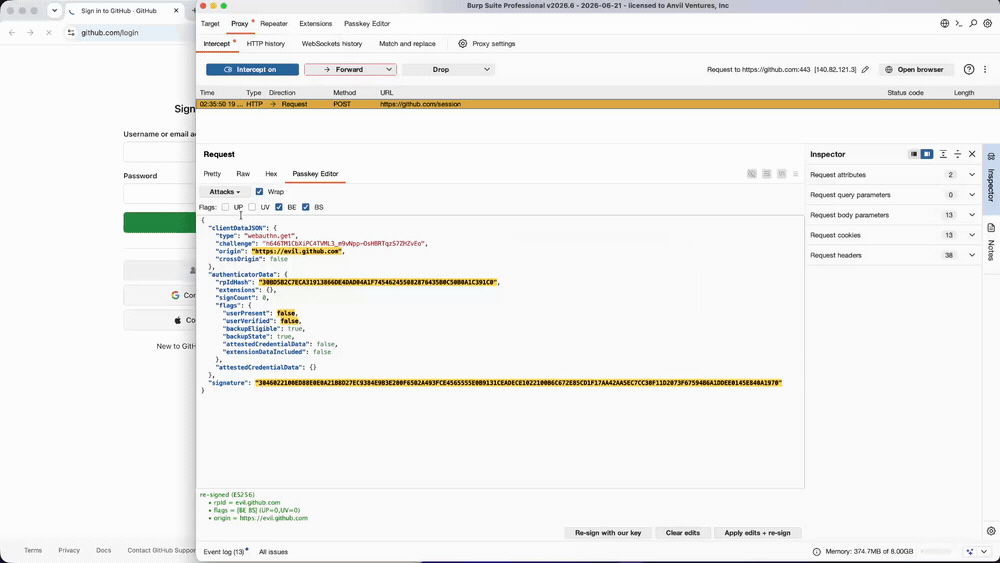1000x563 pixels.
Task: Select the intercepted POST request row
Action: click(x=598, y=104)
